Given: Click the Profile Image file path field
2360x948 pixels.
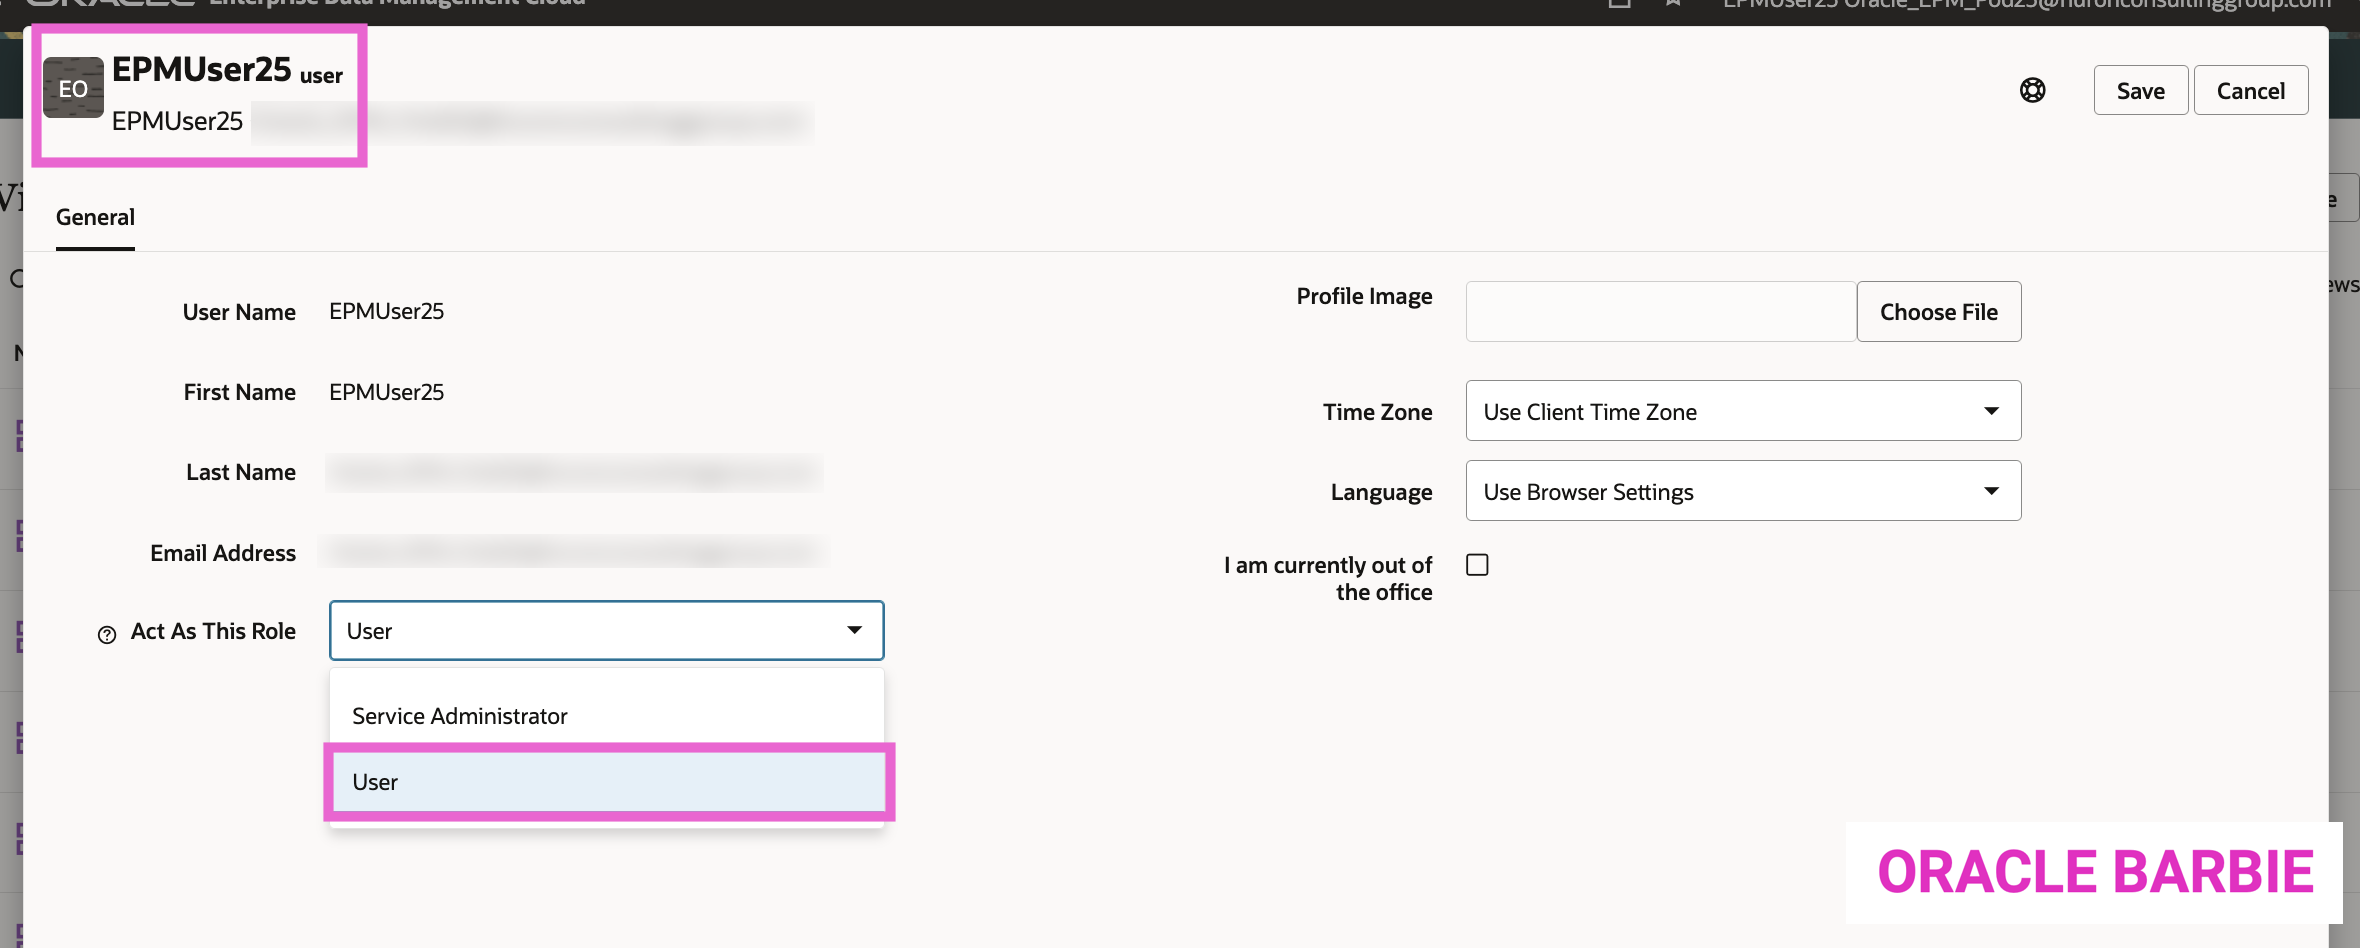Looking at the screenshot, I should click(x=1660, y=312).
